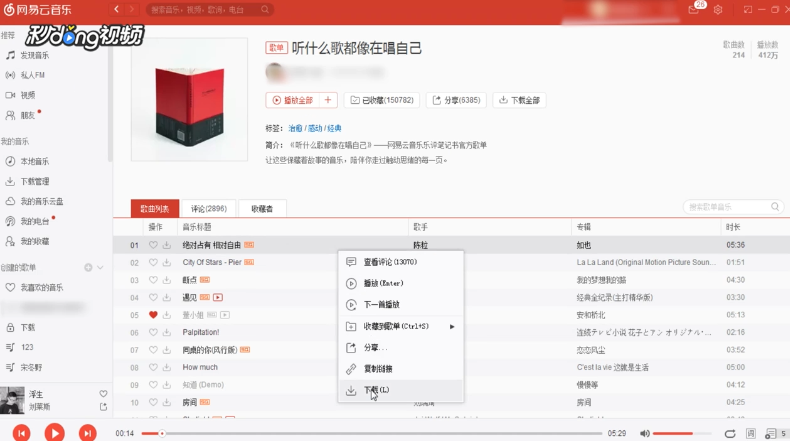This screenshot has width=790, height=441.
Task: Select 下载(L) in context menu
Action: [x=401, y=390]
